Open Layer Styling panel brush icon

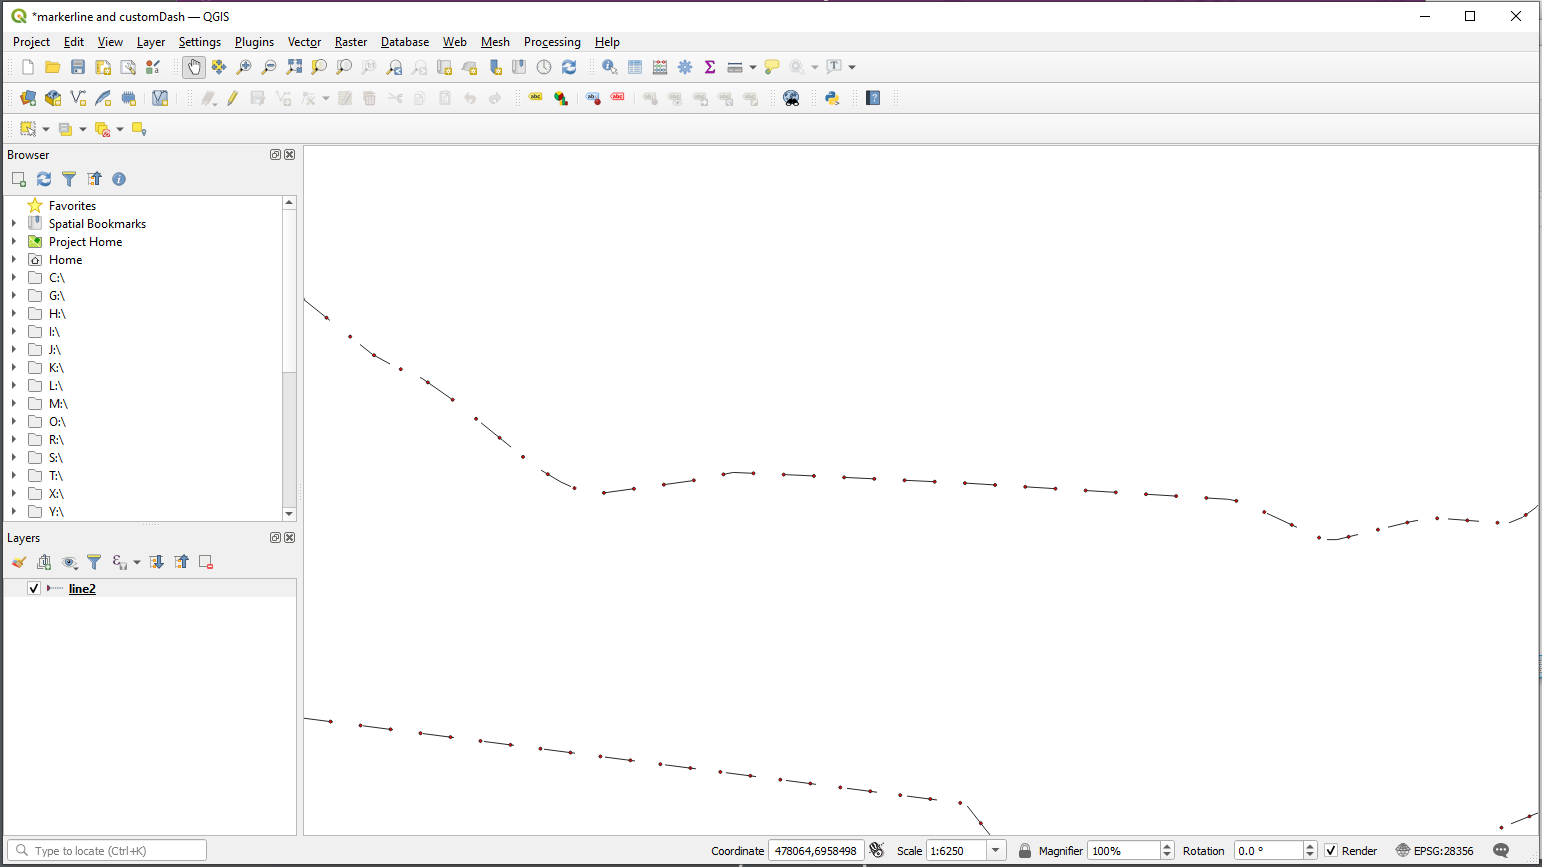[19, 562]
